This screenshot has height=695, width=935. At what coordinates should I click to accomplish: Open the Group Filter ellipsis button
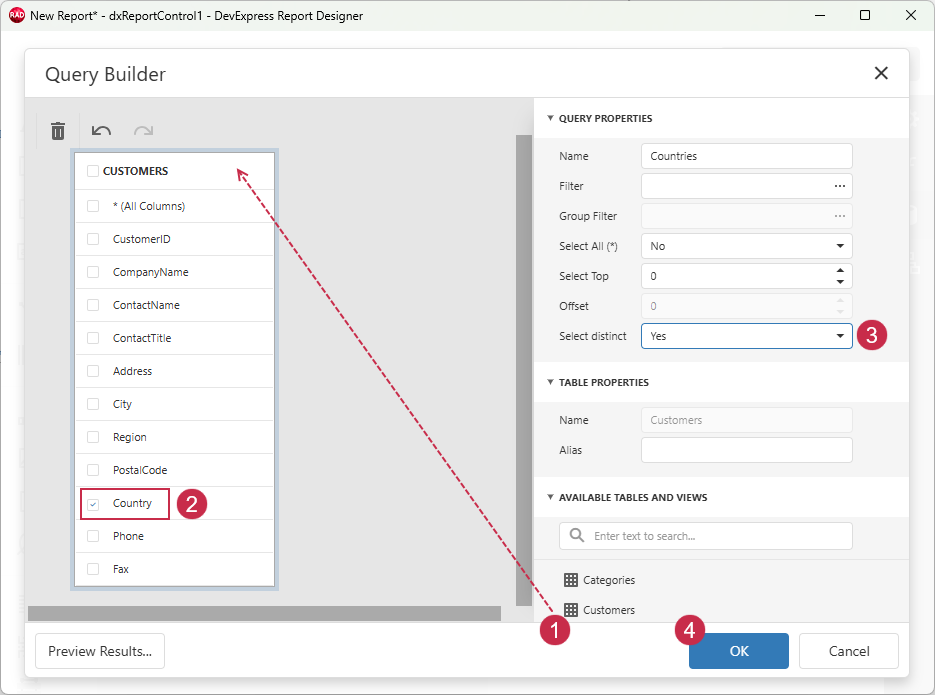point(840,216)
